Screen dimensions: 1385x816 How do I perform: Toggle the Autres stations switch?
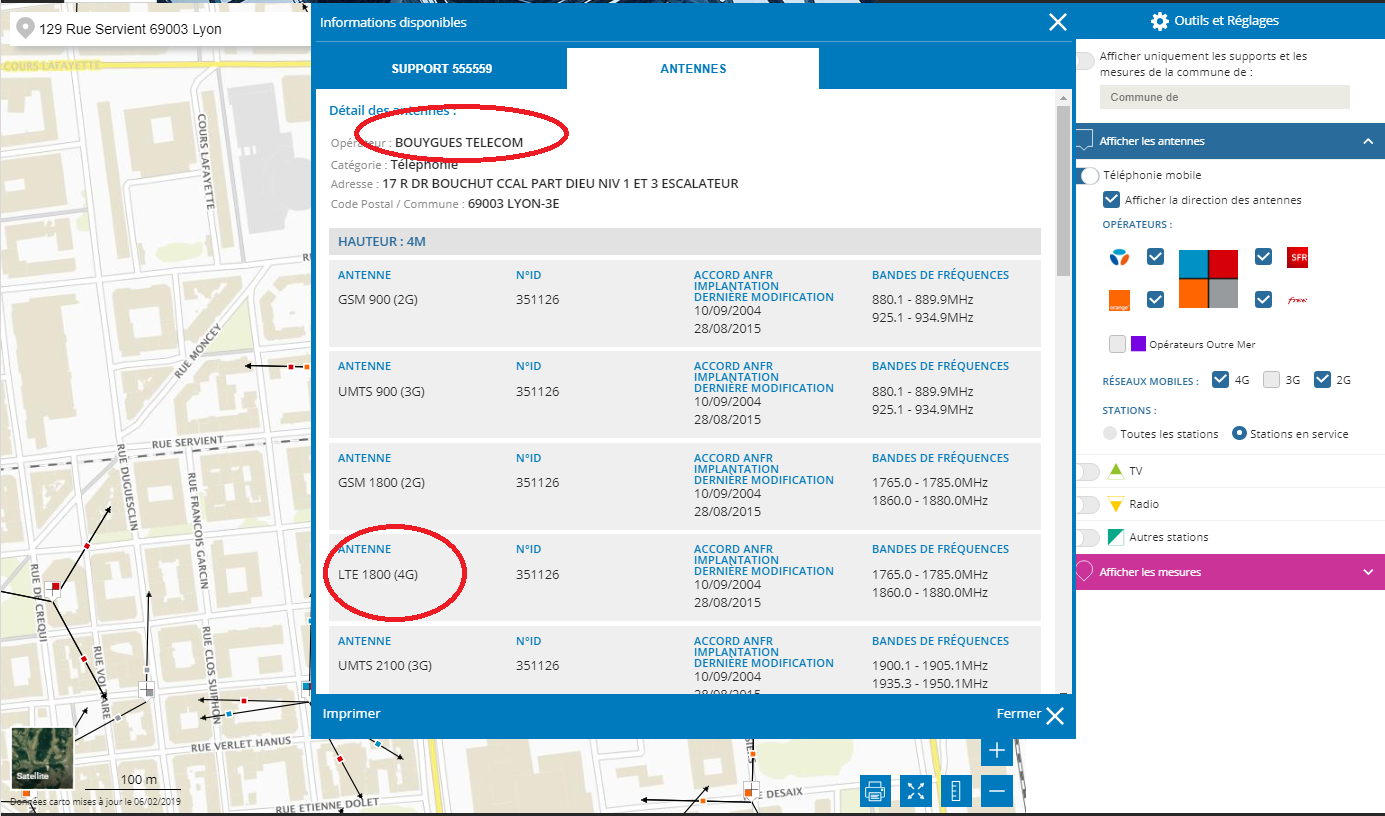coord(1086,537)
